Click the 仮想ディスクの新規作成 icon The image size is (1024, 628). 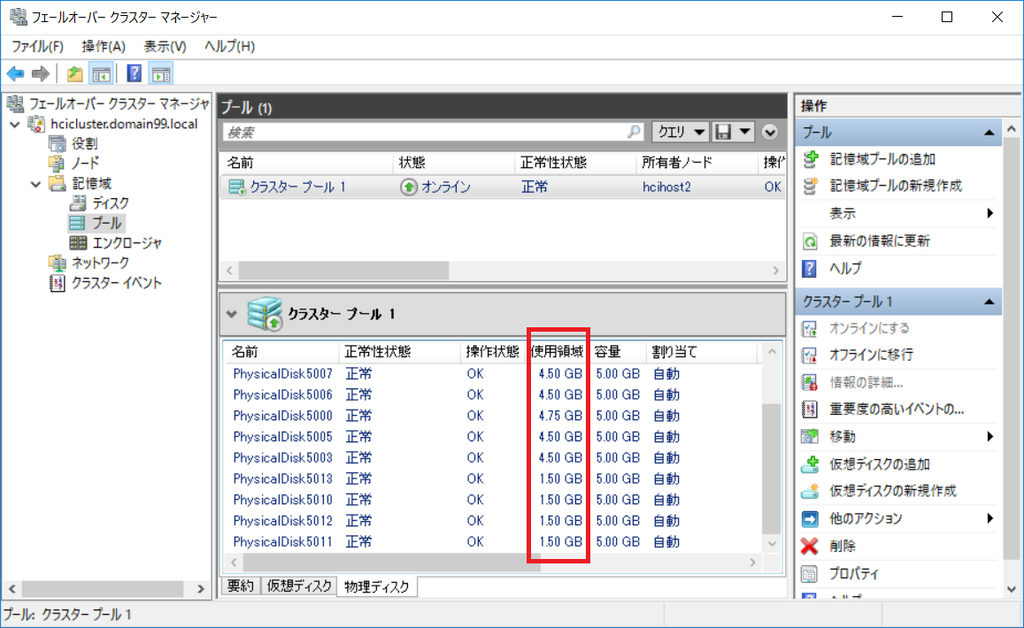tap(810, 491)
